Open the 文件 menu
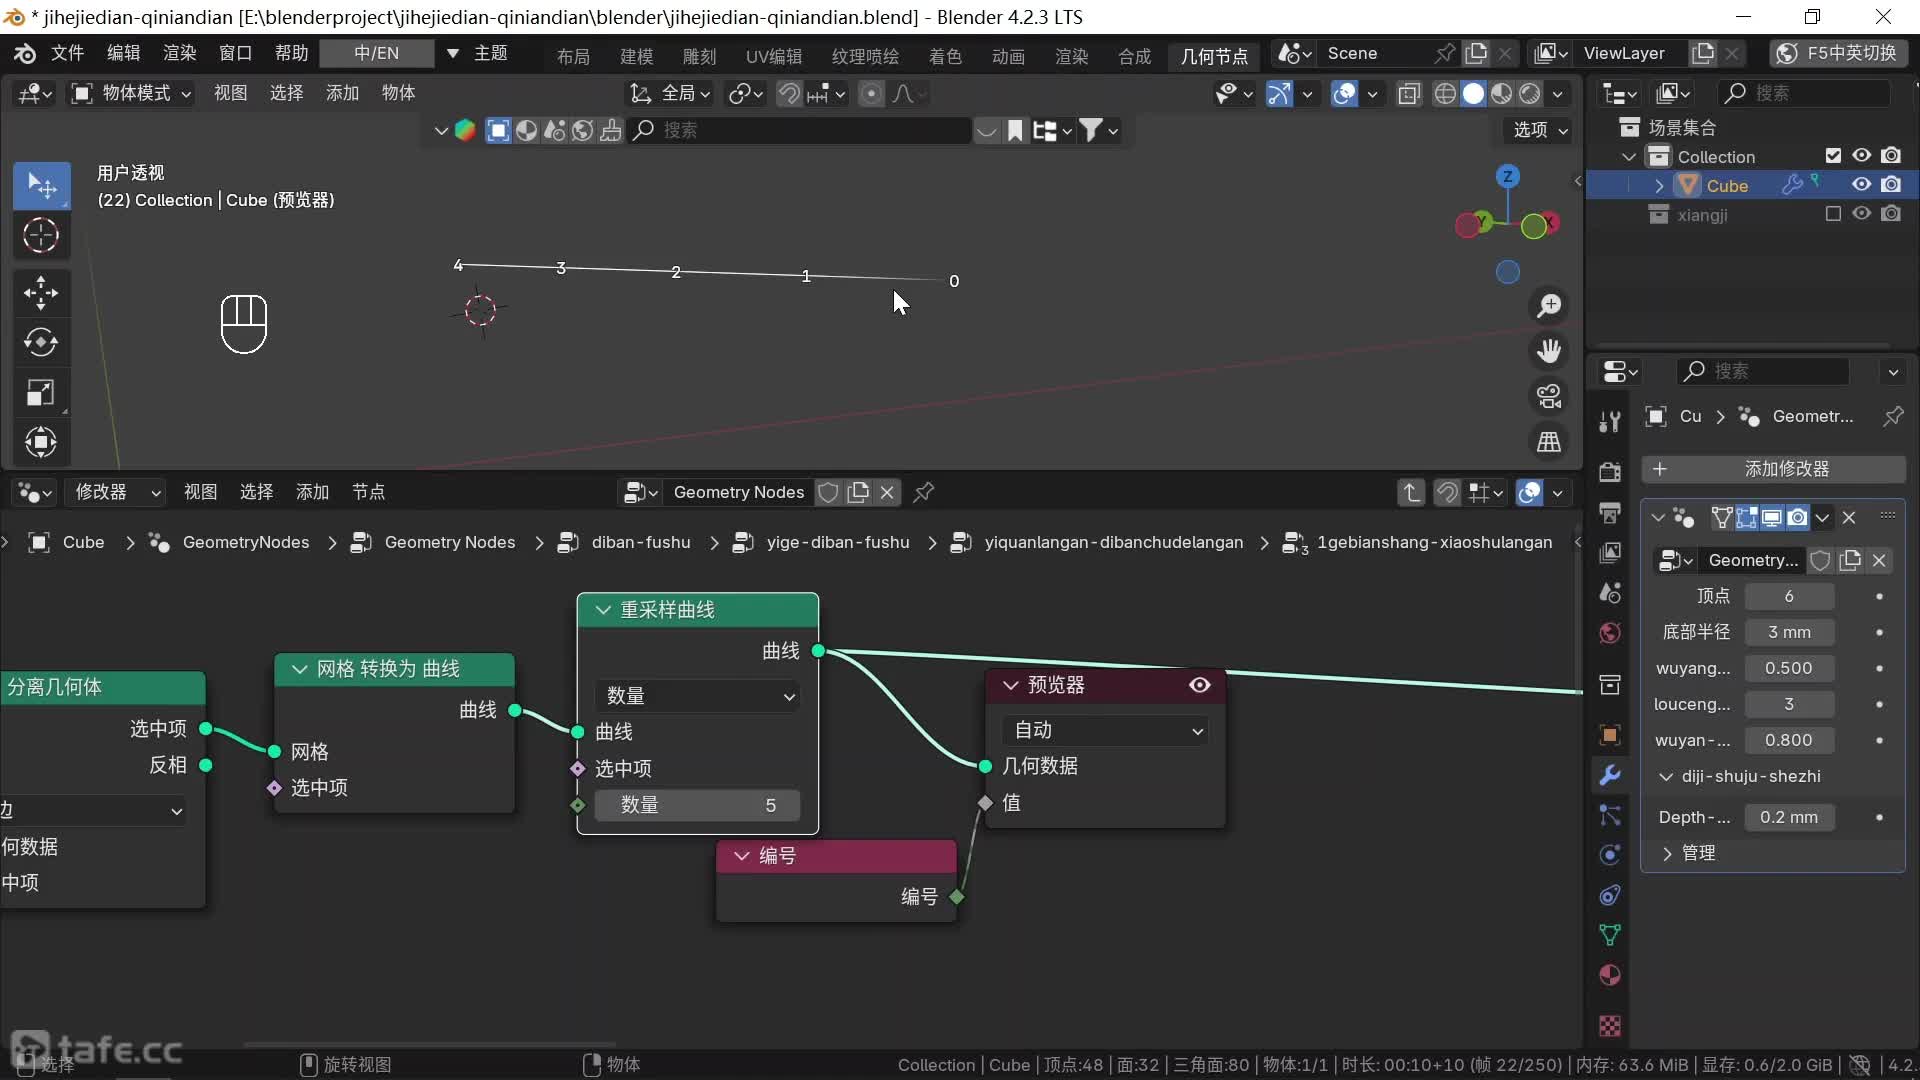The height and width of the screenshot is (1080, 1920). 67,53
